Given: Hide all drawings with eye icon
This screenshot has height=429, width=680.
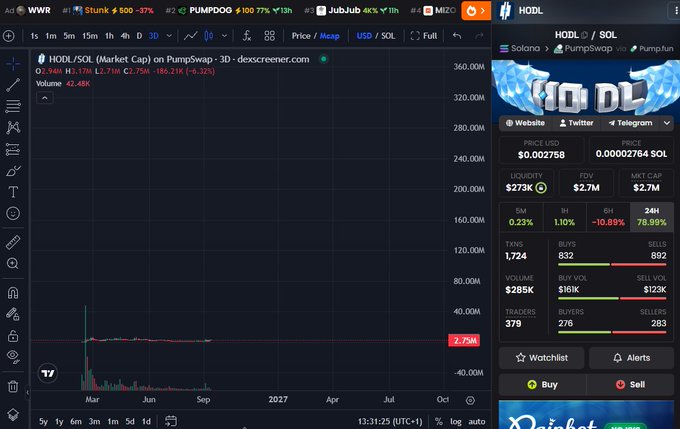Looking at the screenshot, I should pyautogui.click(x=13, y=357).
